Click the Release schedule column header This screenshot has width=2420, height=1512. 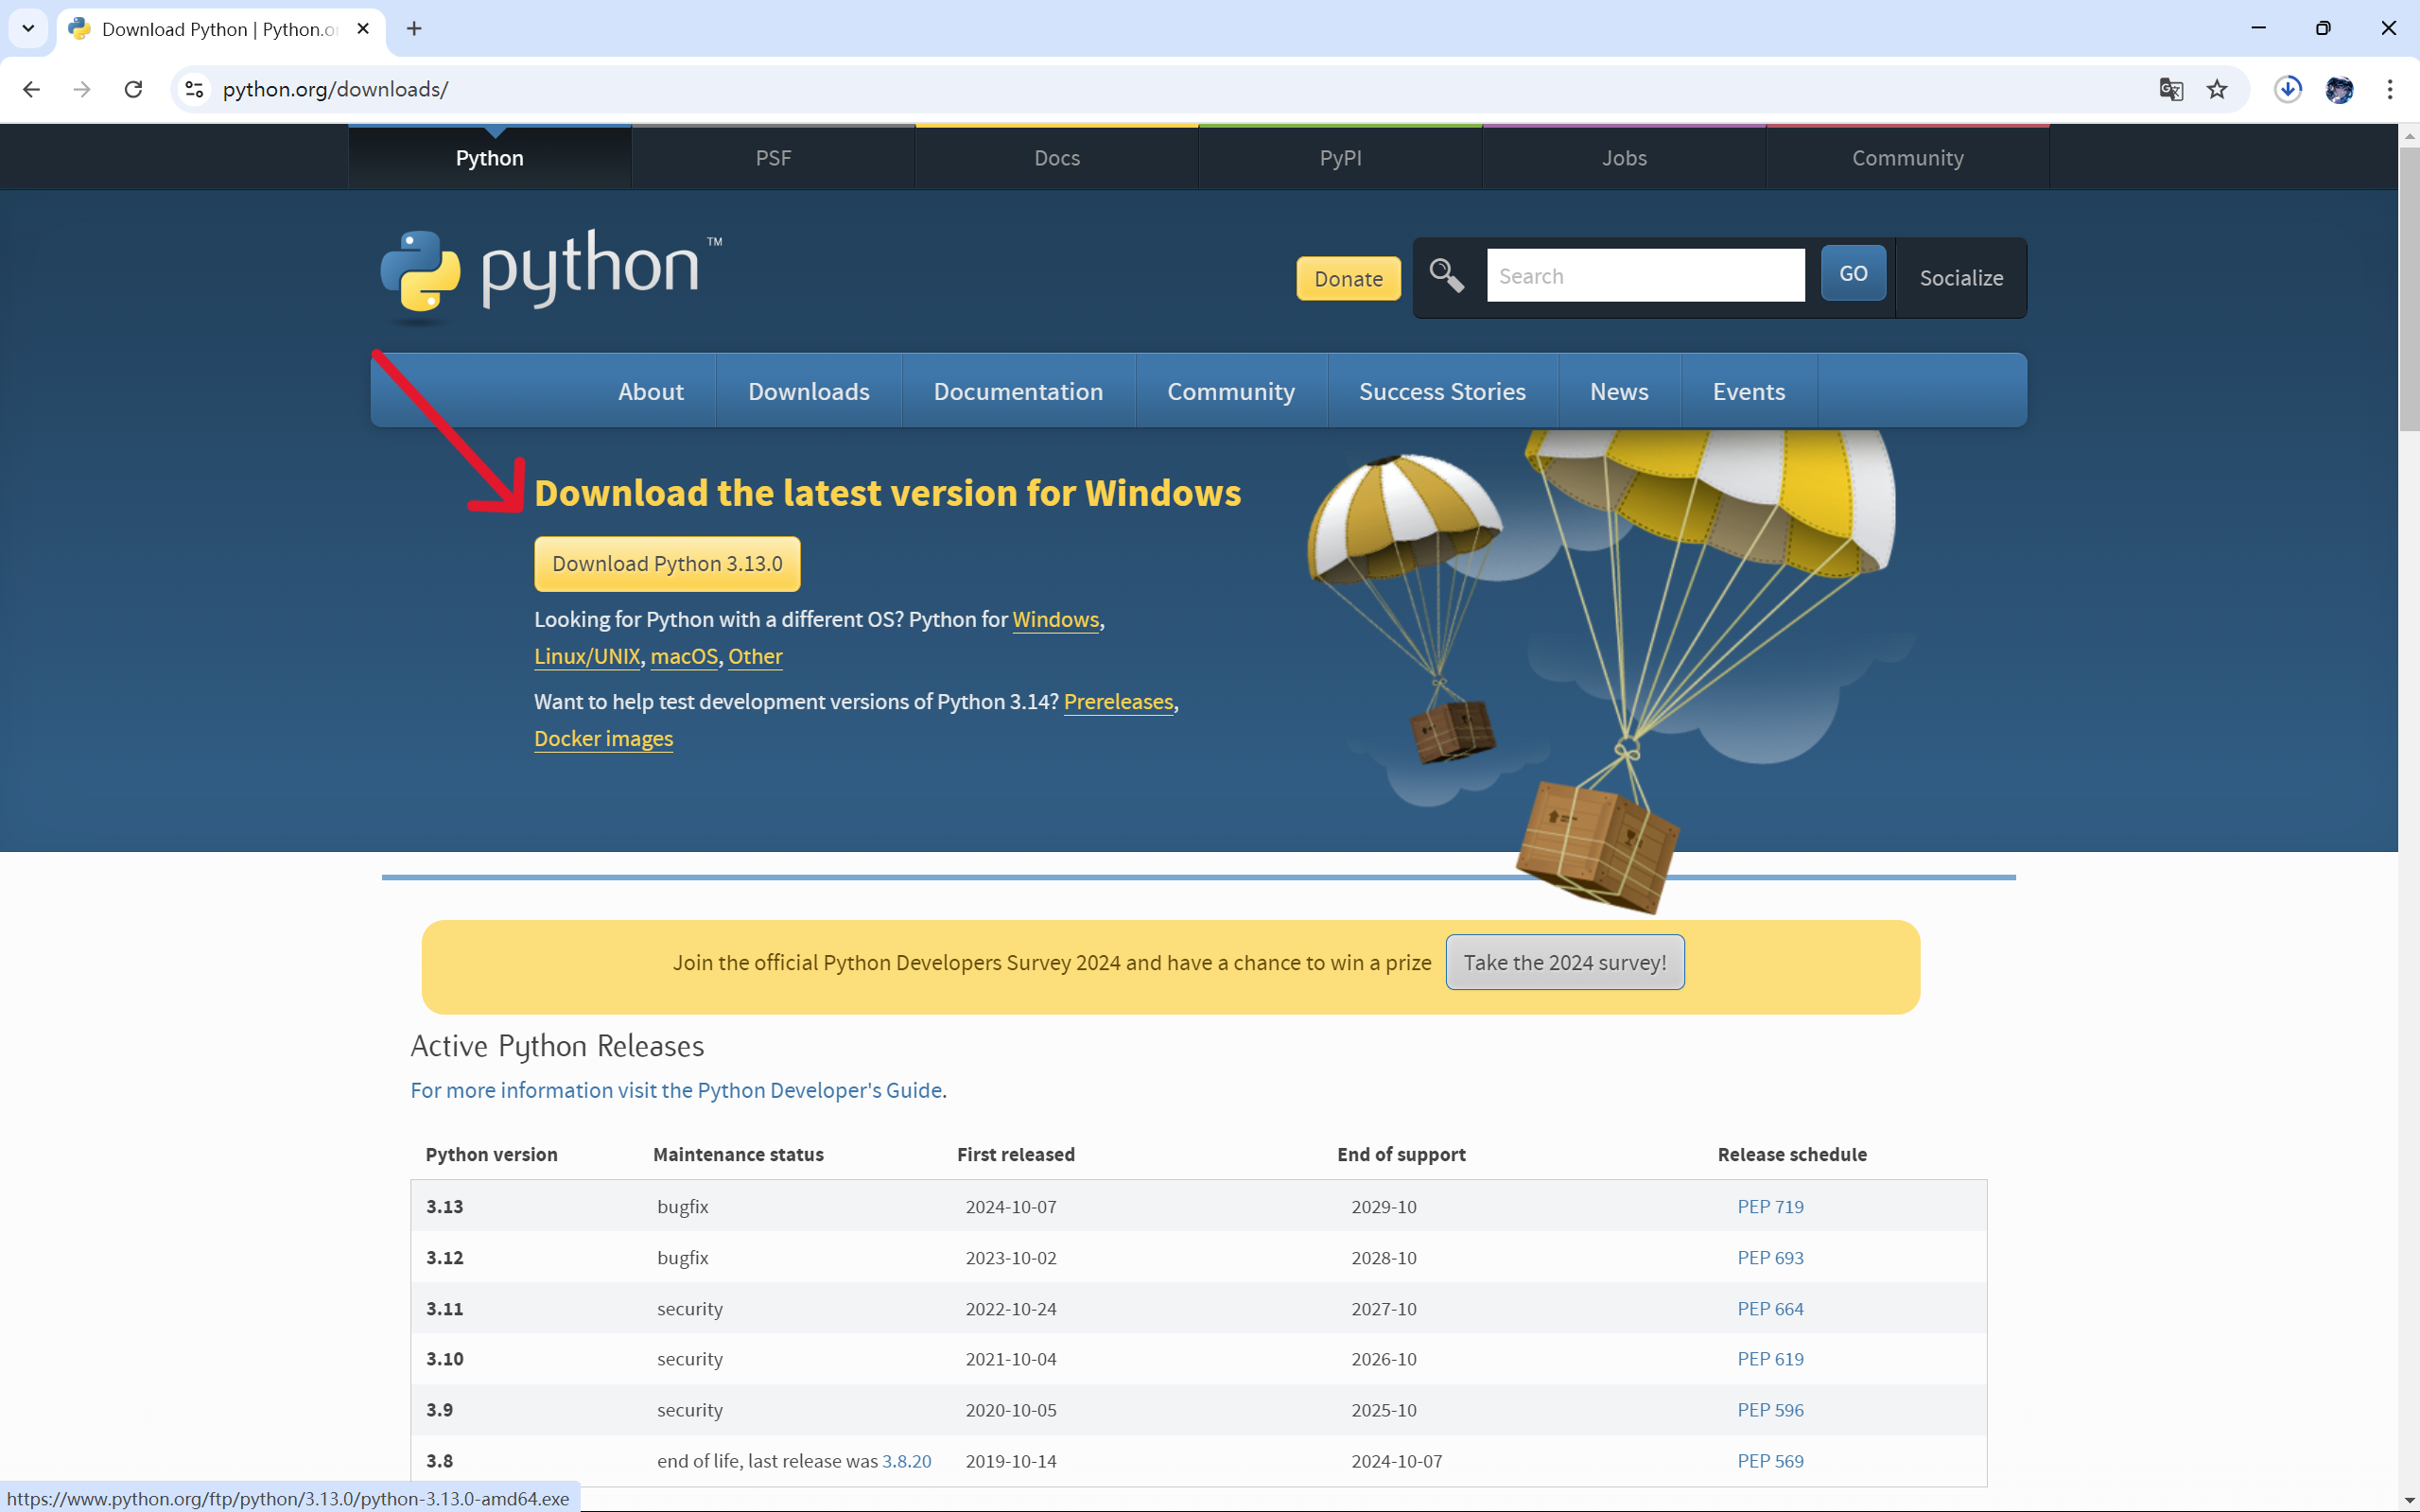[1792, 1154]
